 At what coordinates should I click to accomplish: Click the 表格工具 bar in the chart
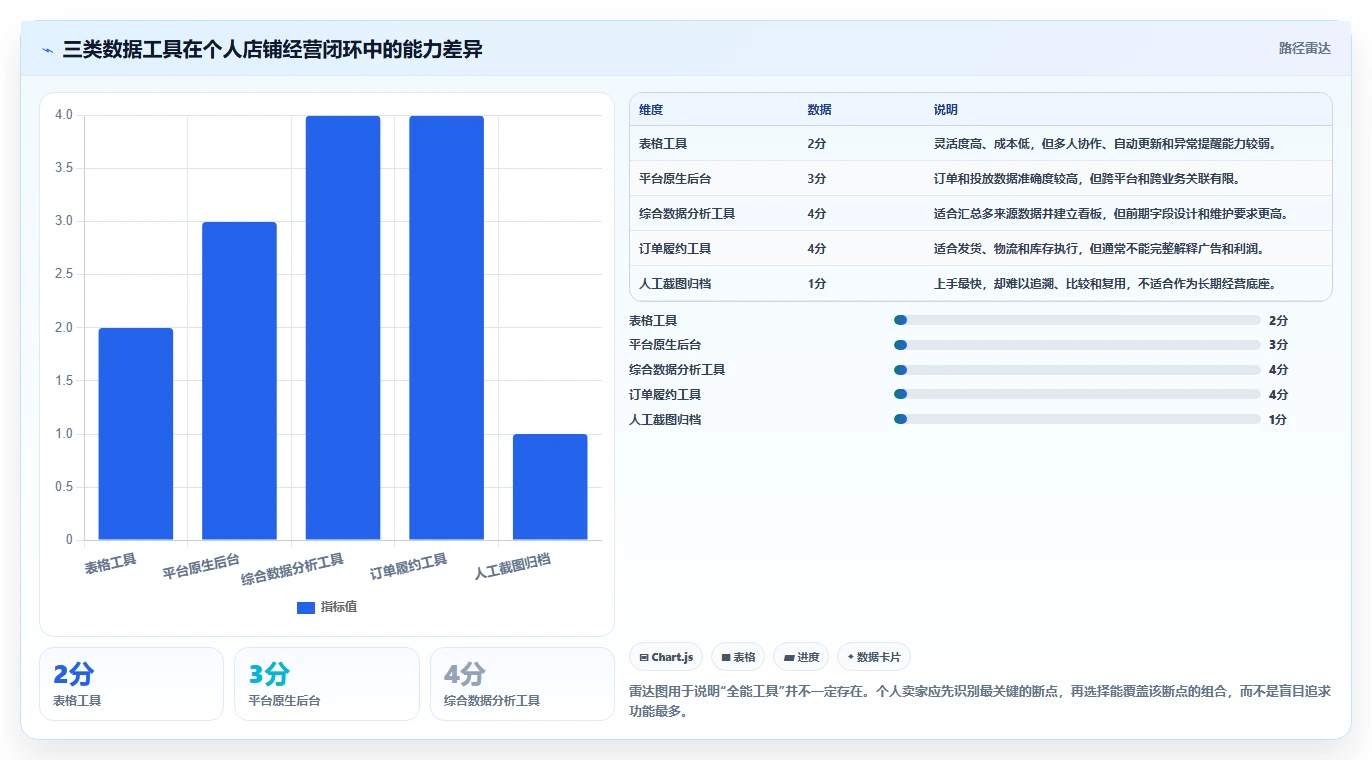(136, 434)
